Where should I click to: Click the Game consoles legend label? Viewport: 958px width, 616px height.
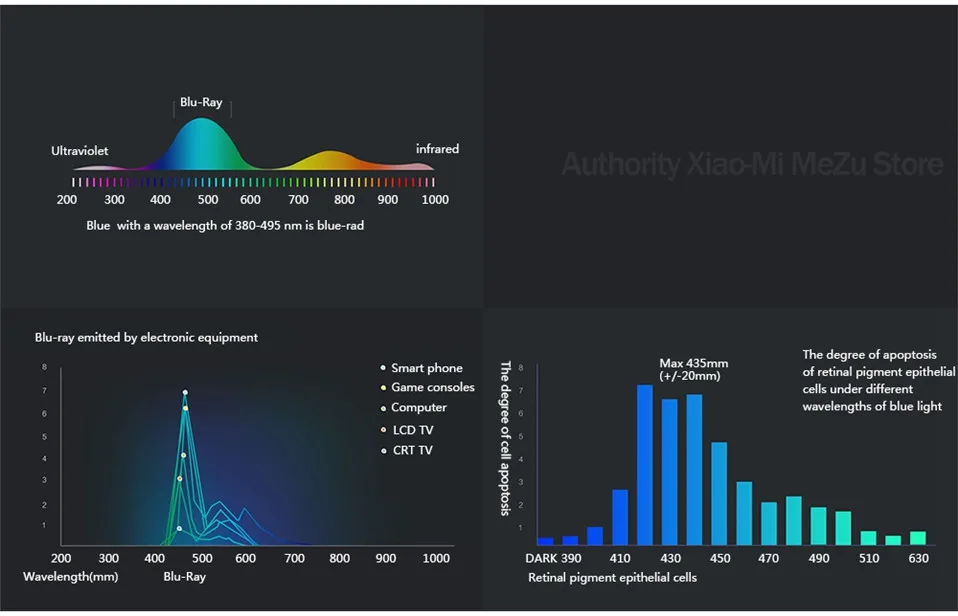pyautogui.click(x=433, y=387)
